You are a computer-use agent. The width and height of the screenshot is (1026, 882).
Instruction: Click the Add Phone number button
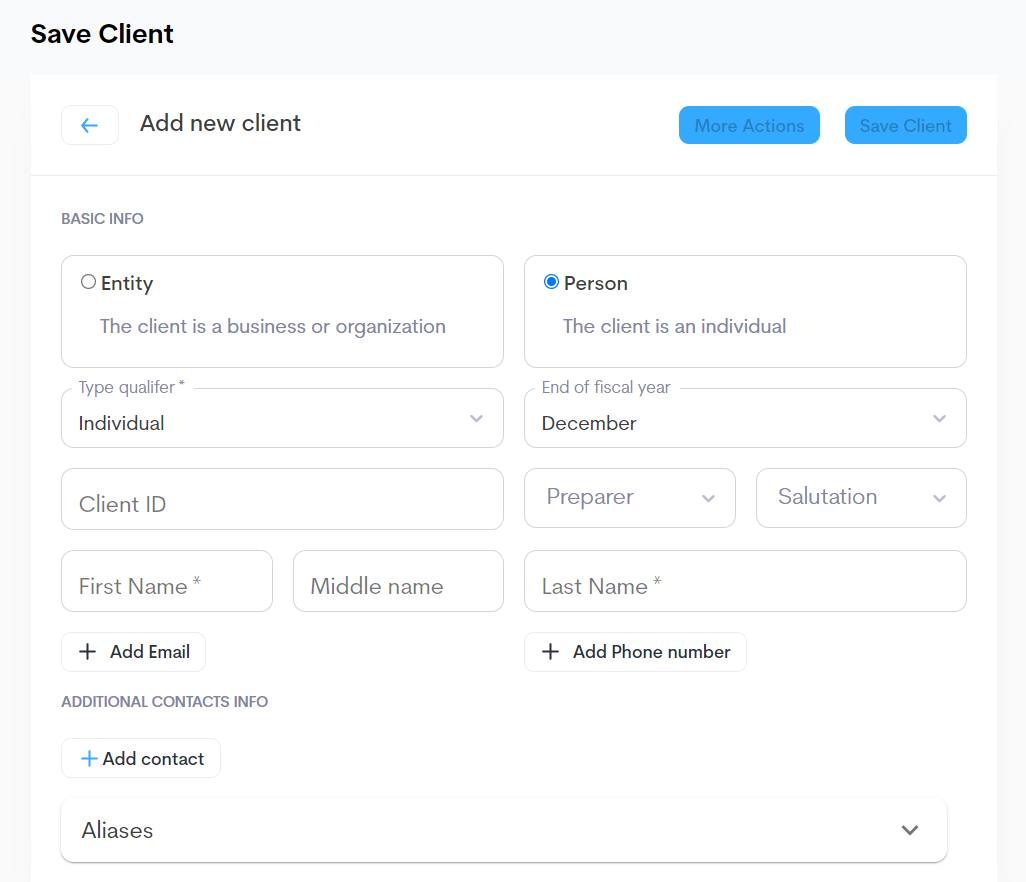635,652
